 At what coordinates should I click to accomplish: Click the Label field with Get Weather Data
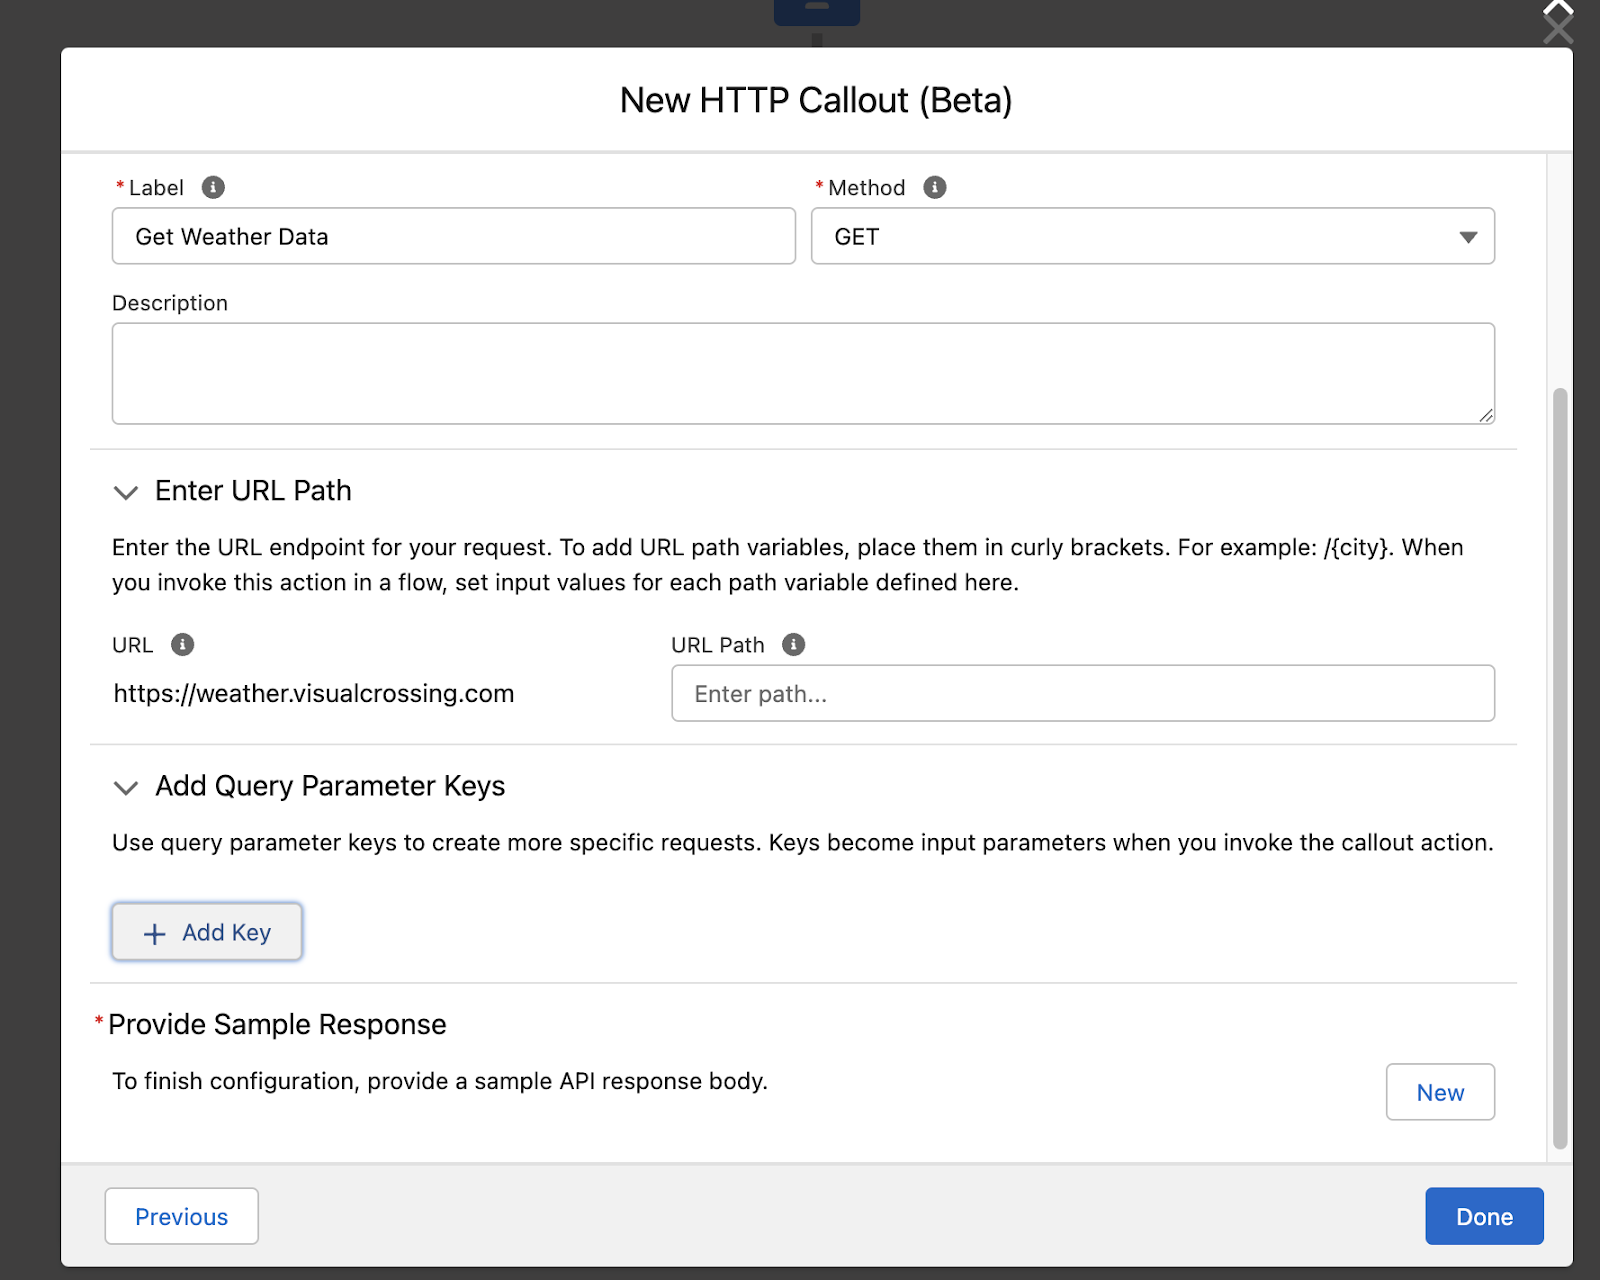453,236
